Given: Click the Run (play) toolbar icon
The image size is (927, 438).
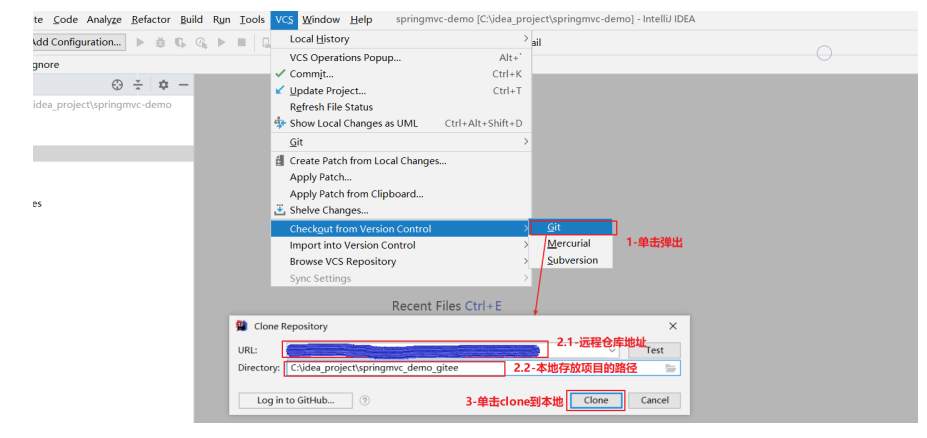Looking at the screenshot, I should (140, 42).
